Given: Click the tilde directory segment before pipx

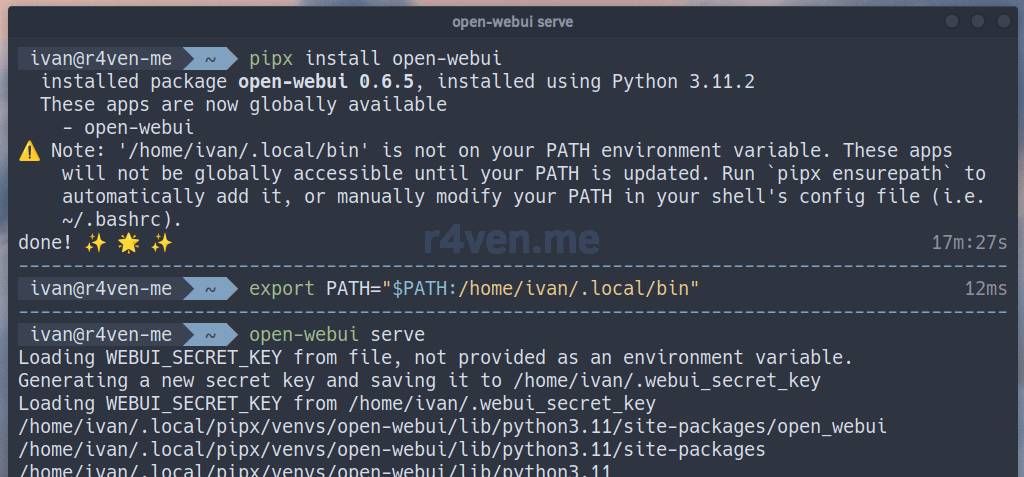Looking at the screenshot, I should (x=211, y=58).
